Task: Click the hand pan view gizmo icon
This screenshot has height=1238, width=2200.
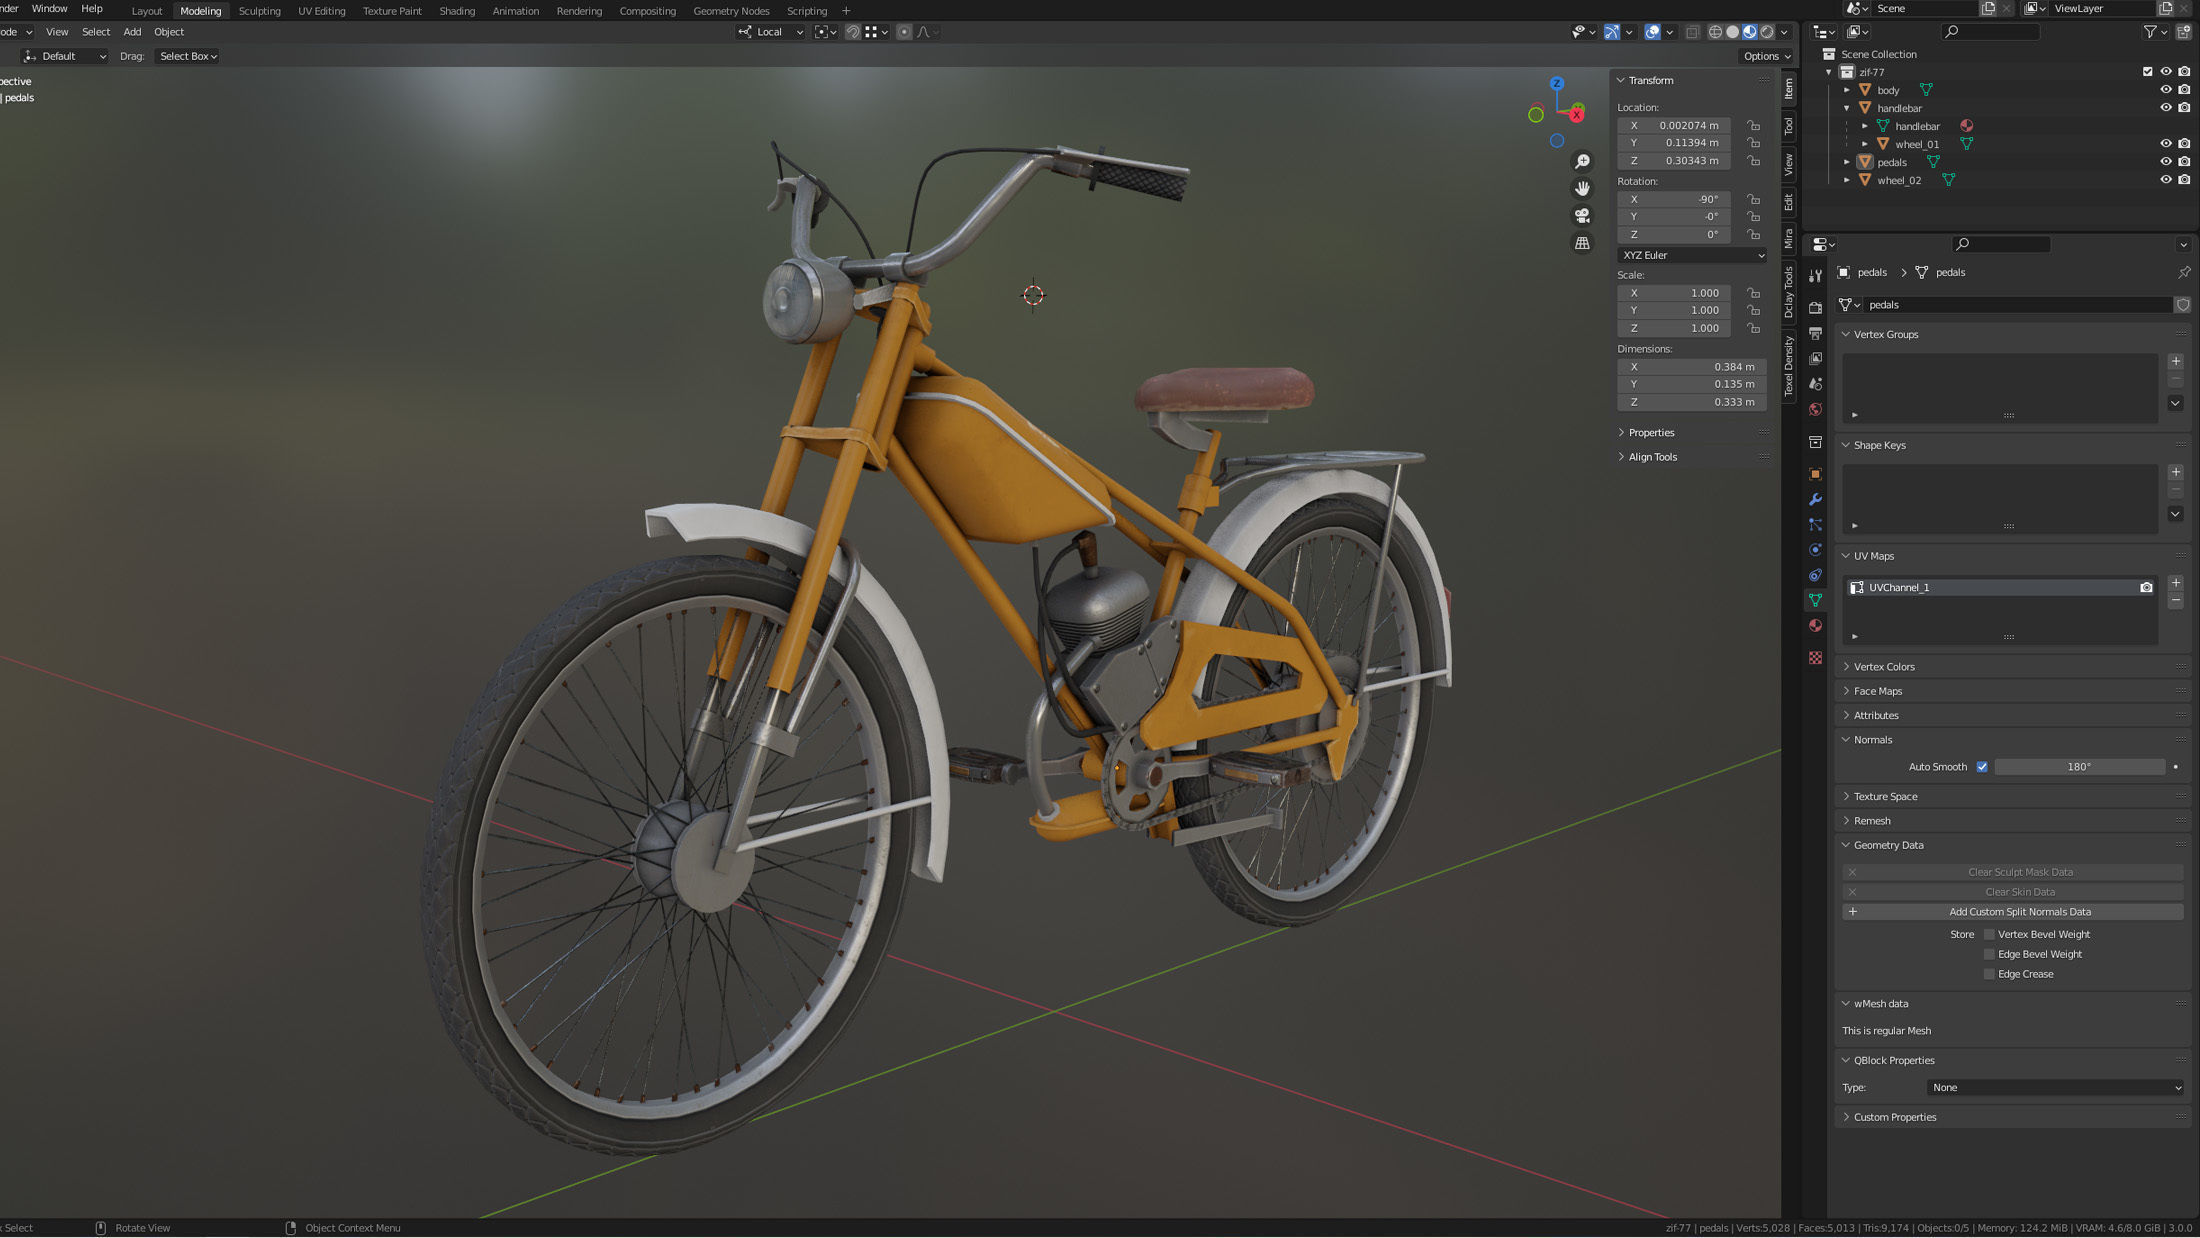Action: [x=1582, y=189]
